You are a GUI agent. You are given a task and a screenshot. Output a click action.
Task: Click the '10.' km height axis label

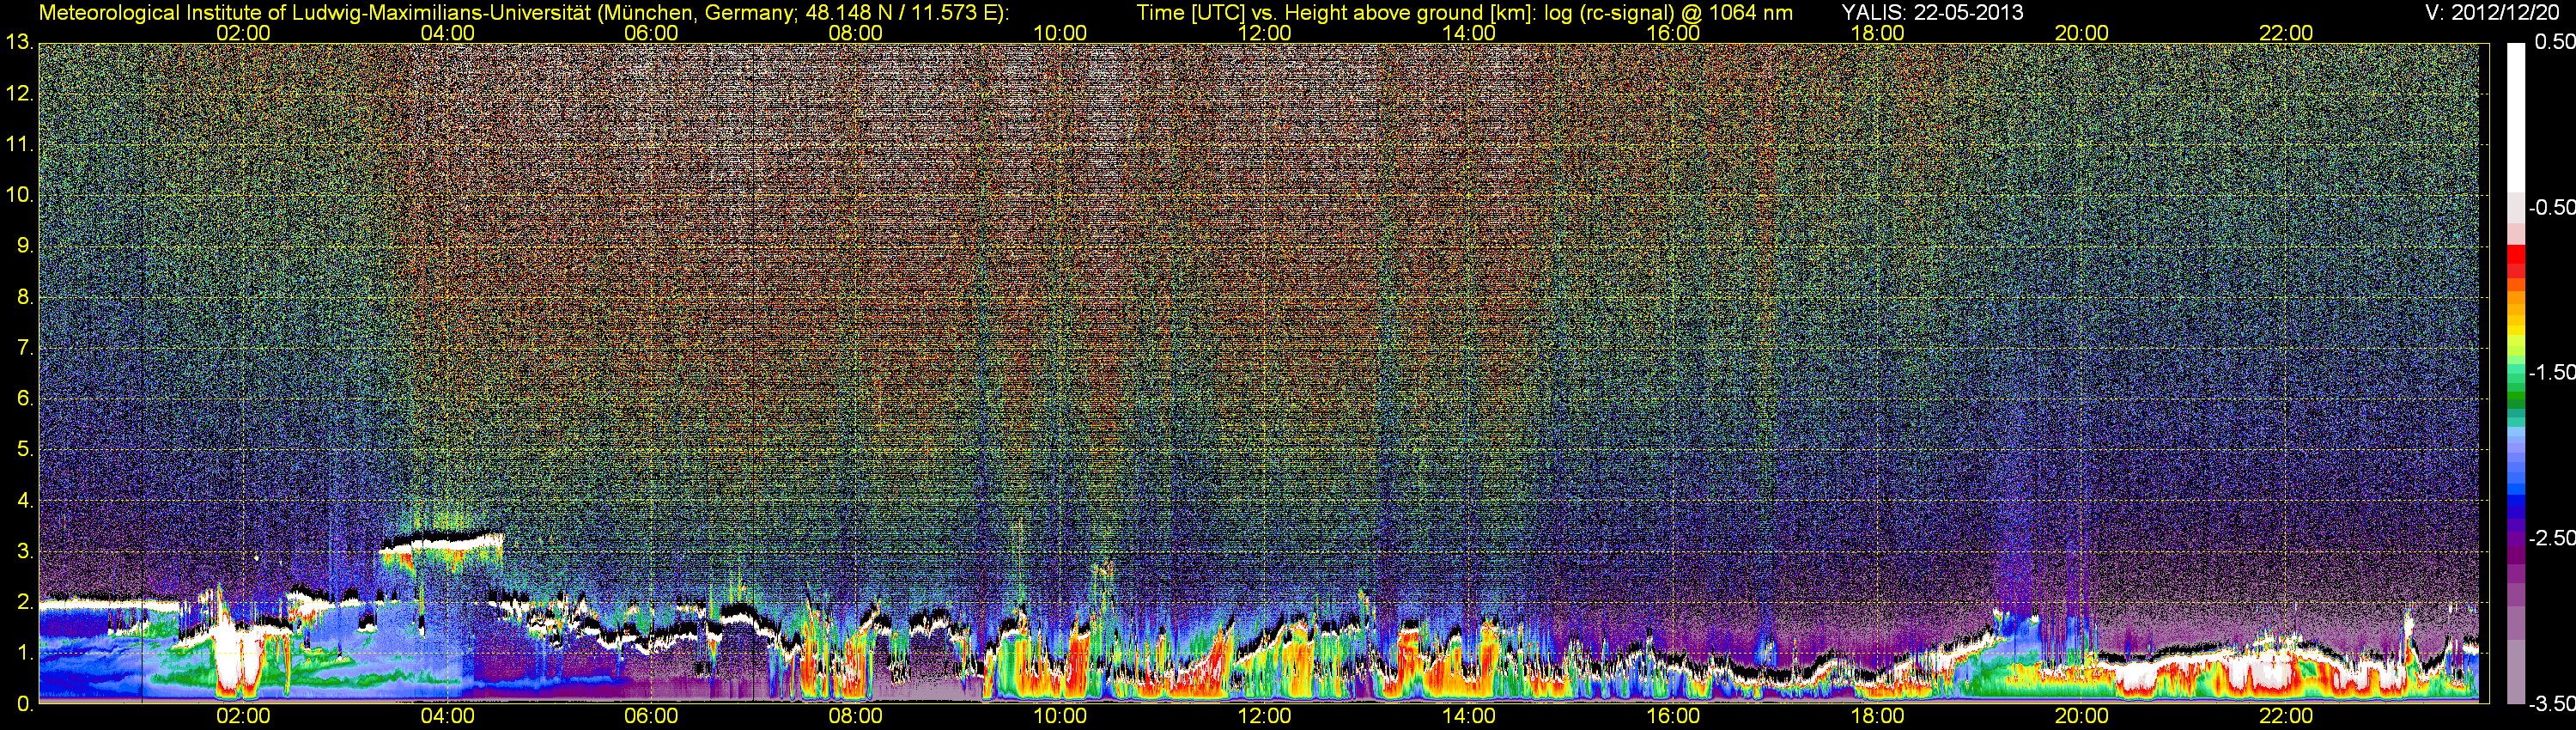click(x=19, y=195)
